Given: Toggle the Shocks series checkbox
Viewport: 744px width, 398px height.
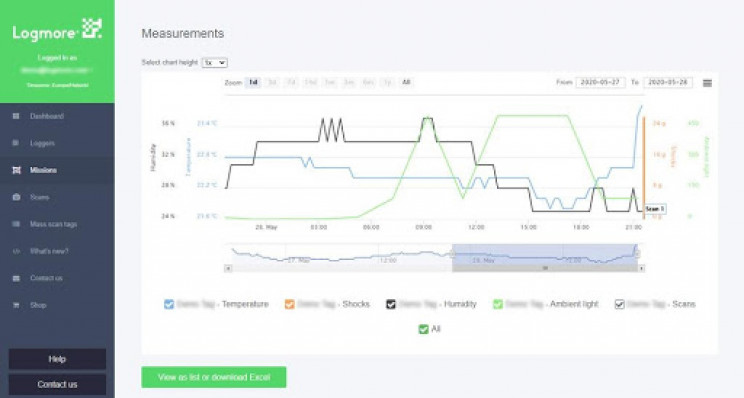Looking at the screenshot, I should 289,305.
